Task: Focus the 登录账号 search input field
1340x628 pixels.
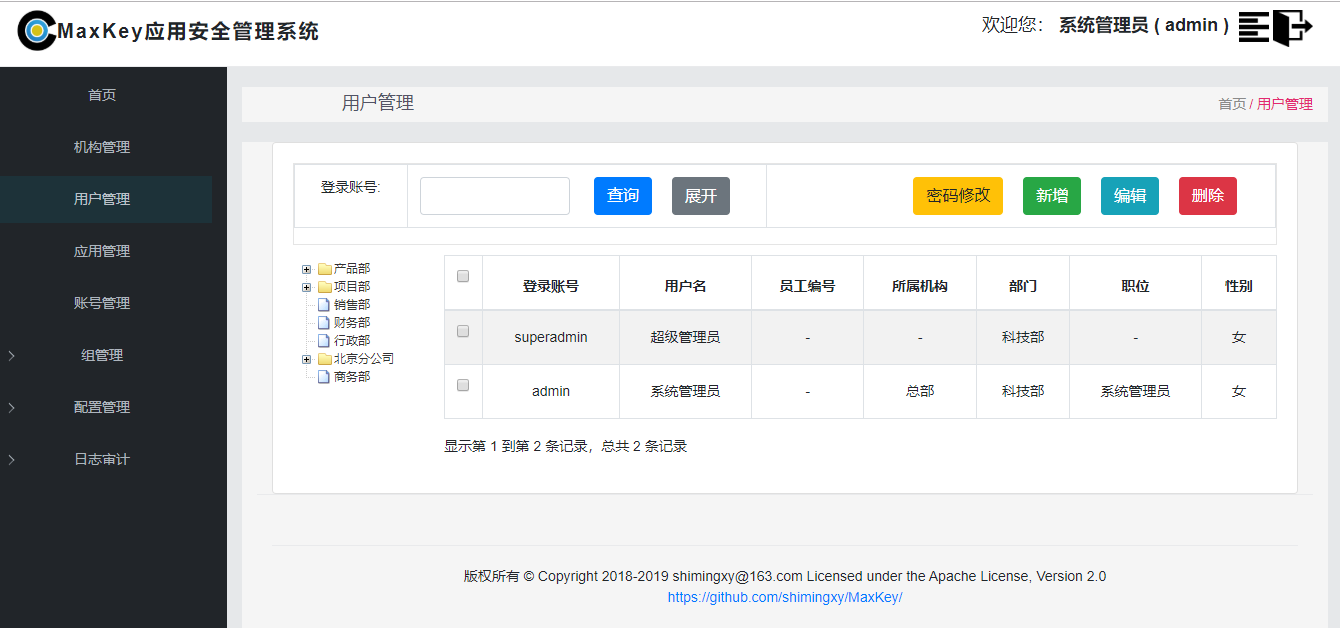Action: 494,196
